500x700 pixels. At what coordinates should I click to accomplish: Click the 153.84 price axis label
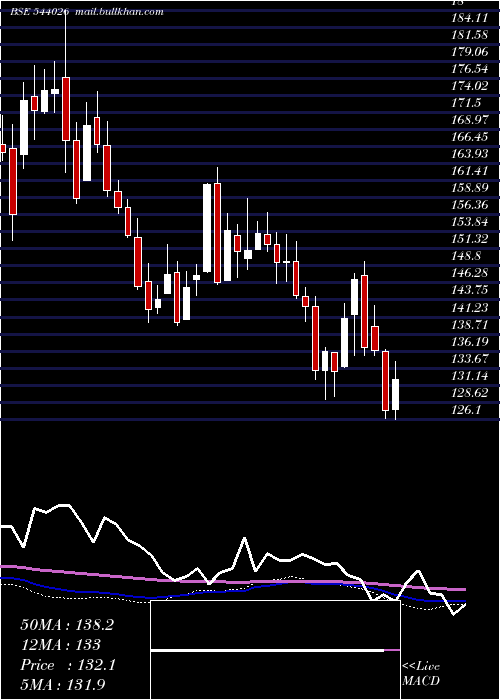click(x=470, y=222)
